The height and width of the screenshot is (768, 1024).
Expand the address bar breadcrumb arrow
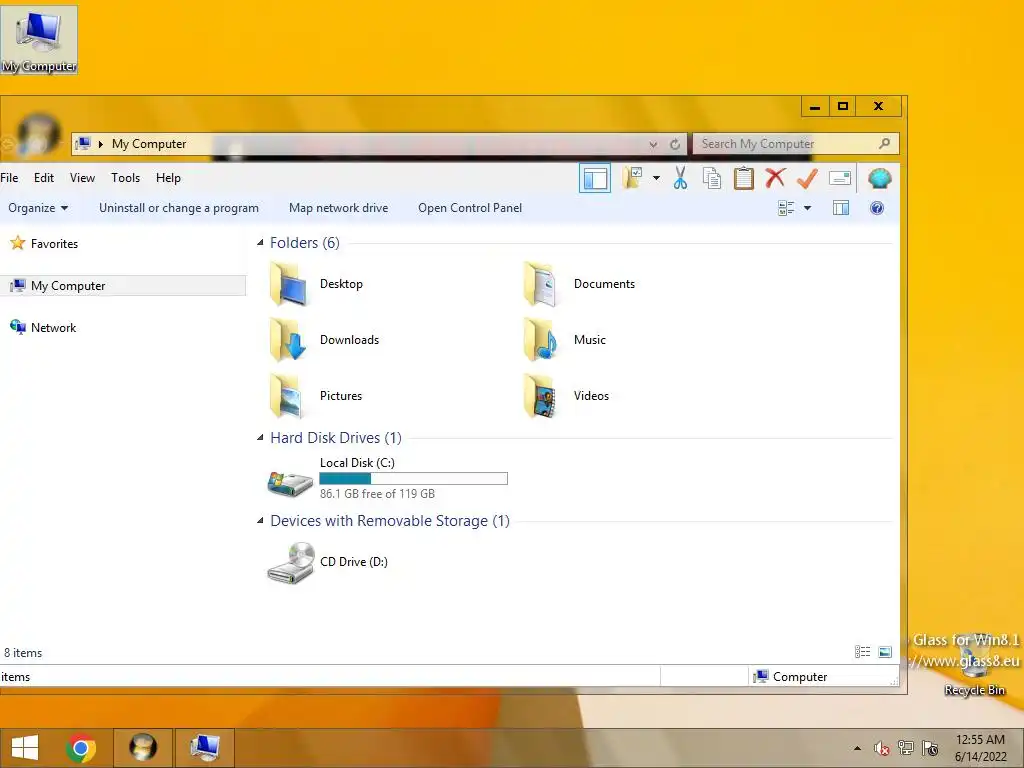[101, 144]
